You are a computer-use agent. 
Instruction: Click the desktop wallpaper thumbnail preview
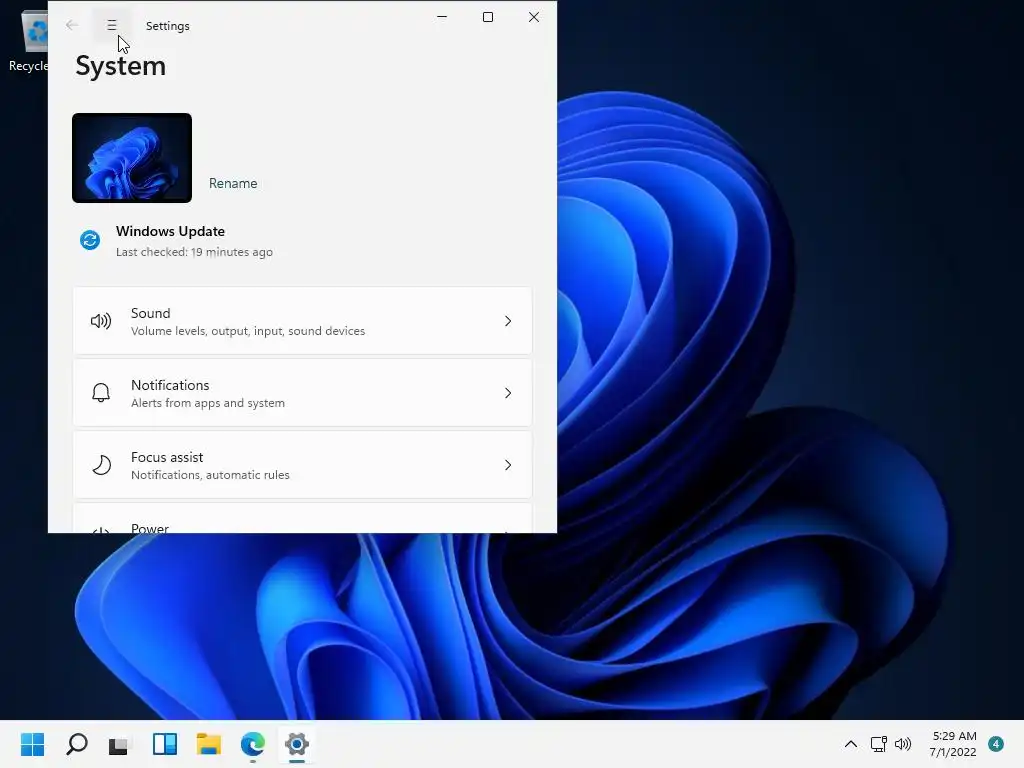point(132,158)
